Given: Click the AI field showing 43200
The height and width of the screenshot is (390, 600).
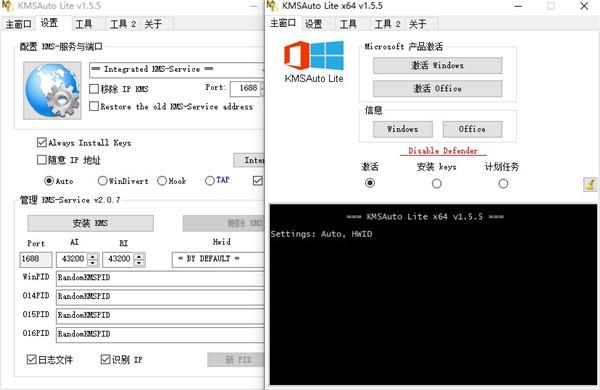Looking at the screenshot, I should 72,259.
